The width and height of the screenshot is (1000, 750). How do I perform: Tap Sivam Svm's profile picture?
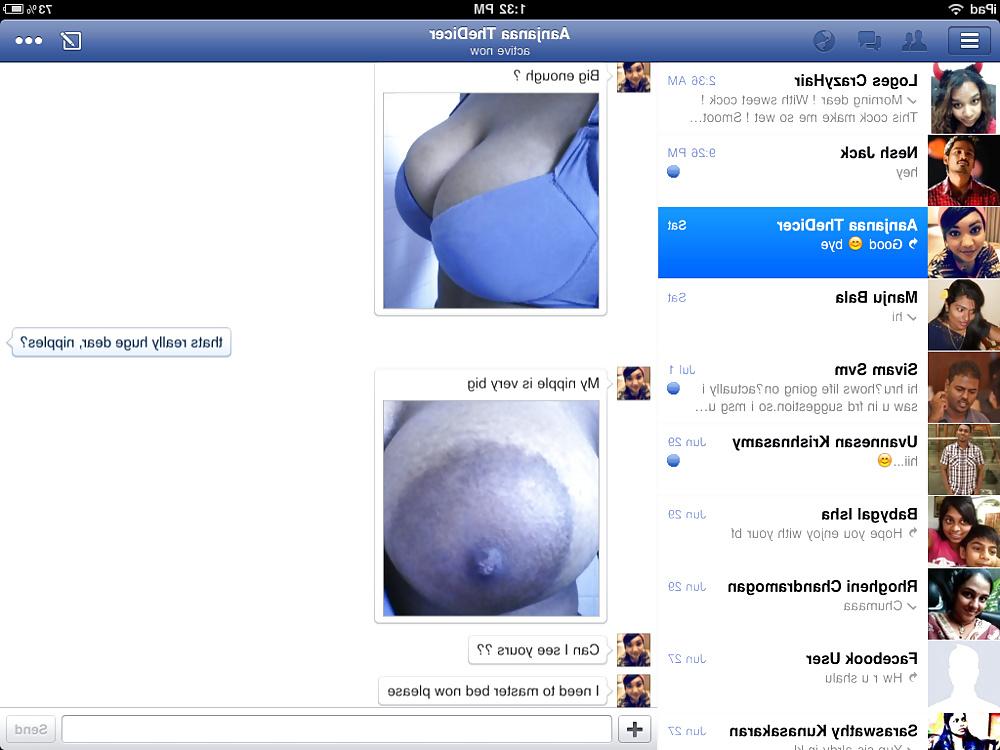[x=964, y=387]
